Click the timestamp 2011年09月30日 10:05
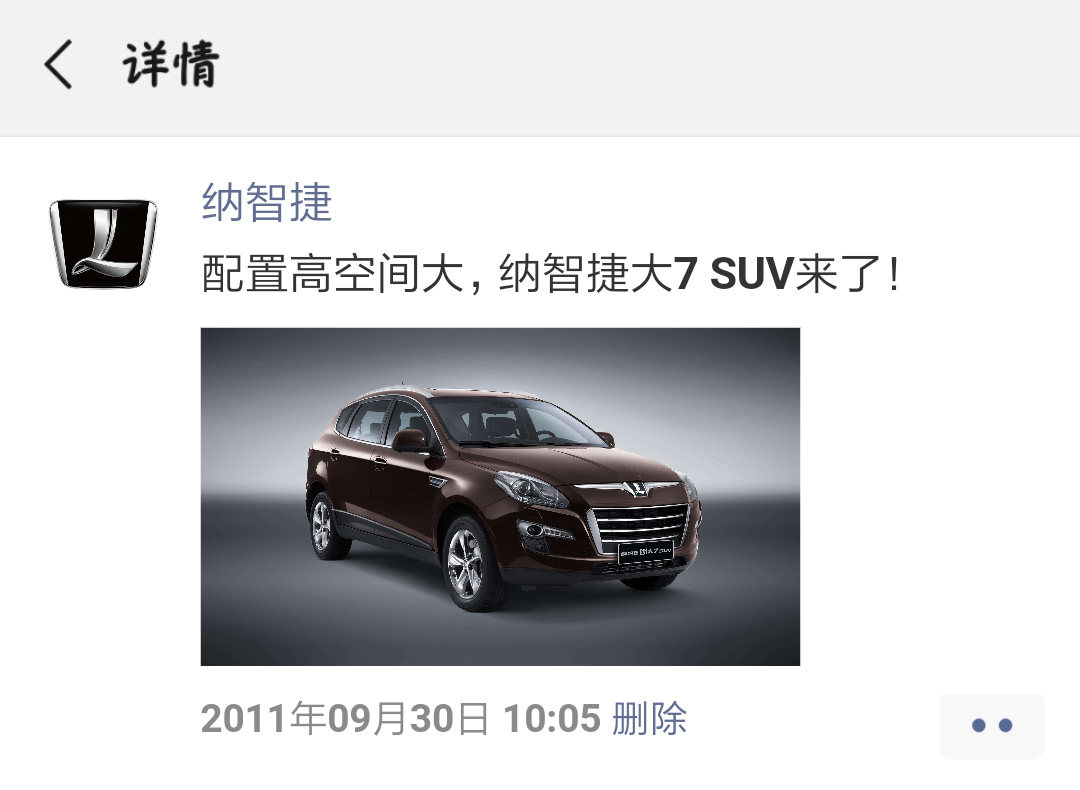This screenshot has height=790, width=1080. pyautogui.click(x=401, y=718)
